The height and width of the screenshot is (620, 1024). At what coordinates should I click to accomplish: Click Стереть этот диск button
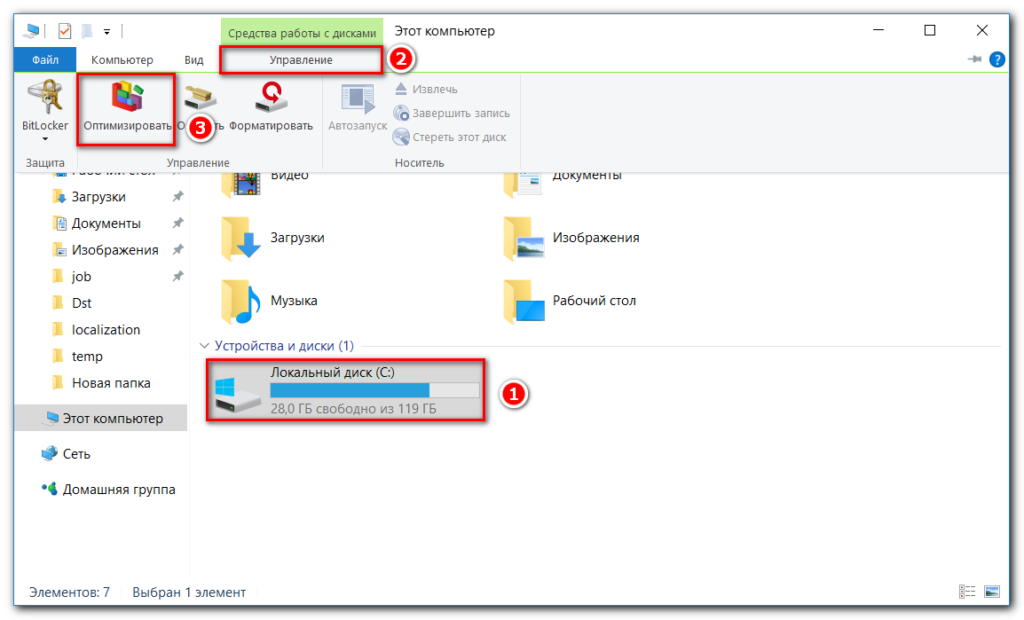(450, 137)
